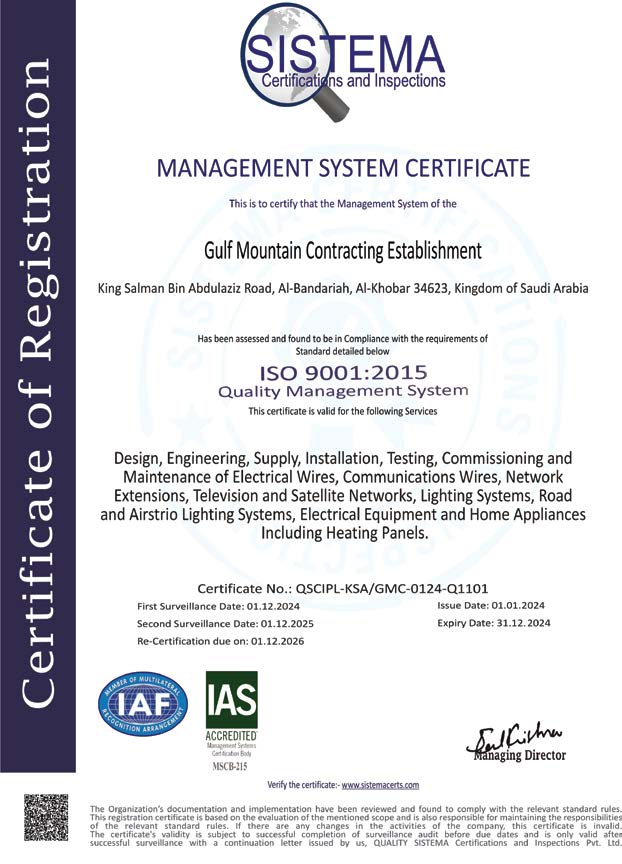Click the Managing Director signature
The height and width of the screenshot is (864, 622).
(515, 738)
